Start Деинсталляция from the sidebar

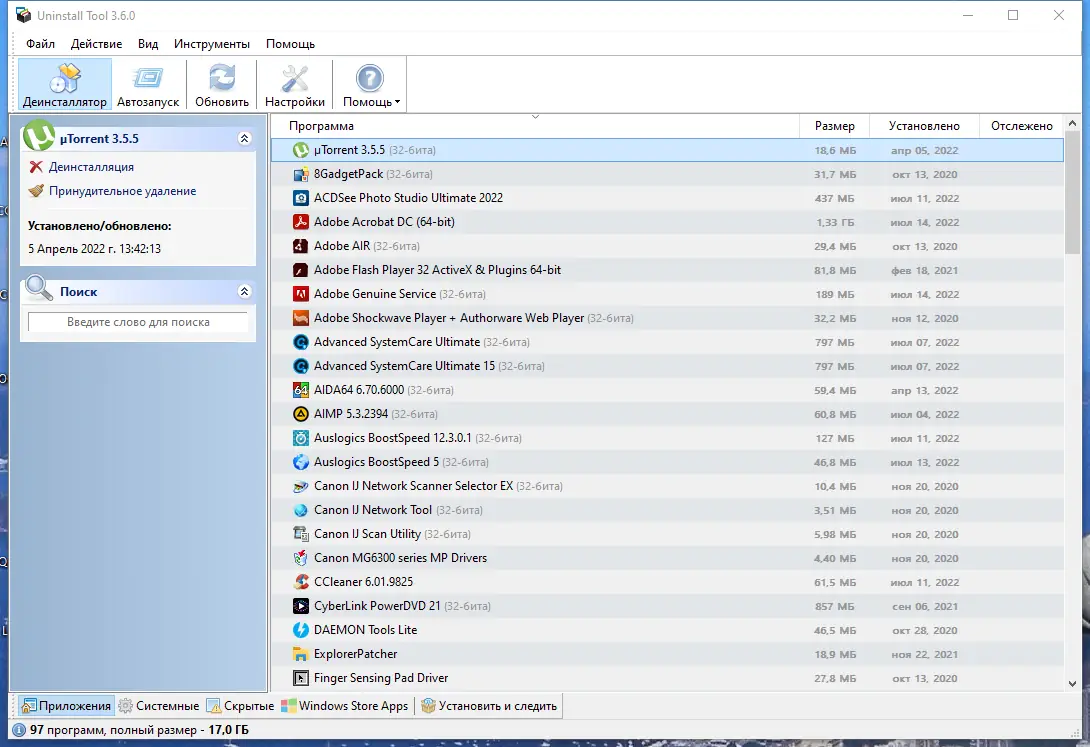[x=91, y=167]
